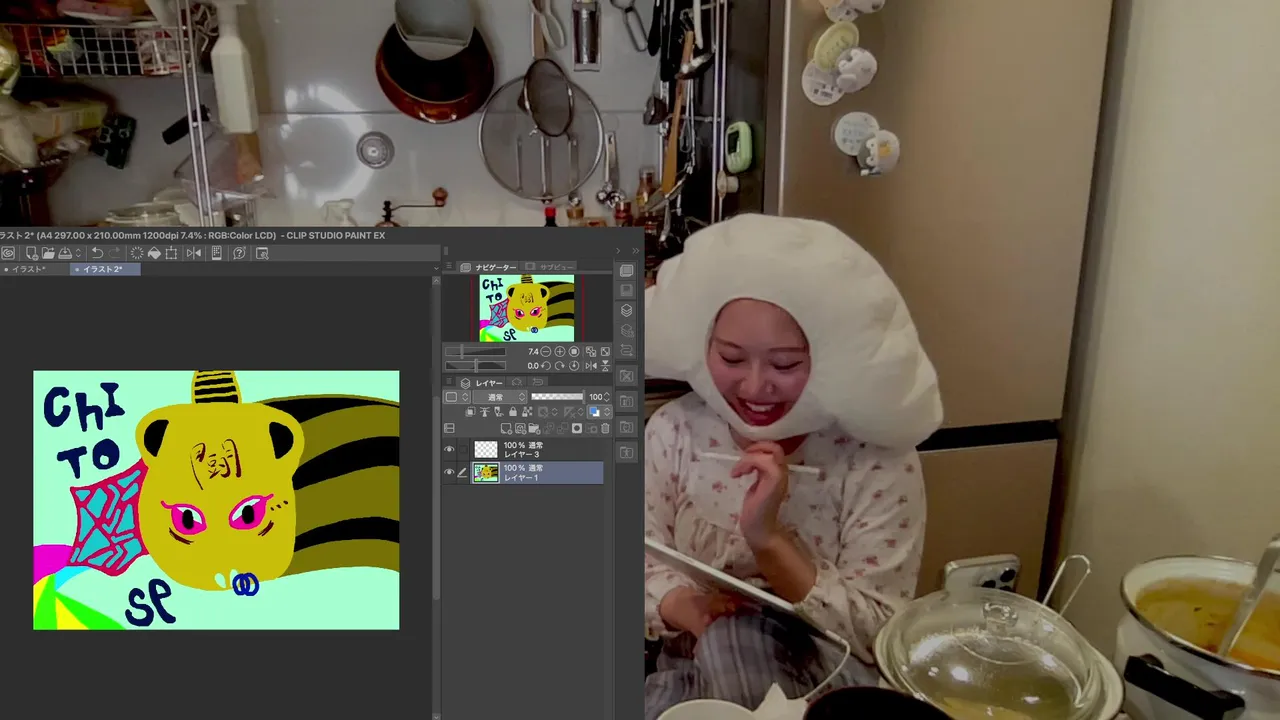
Task: Open the tablet/smartphone connect icon
Action: (217, 253)
